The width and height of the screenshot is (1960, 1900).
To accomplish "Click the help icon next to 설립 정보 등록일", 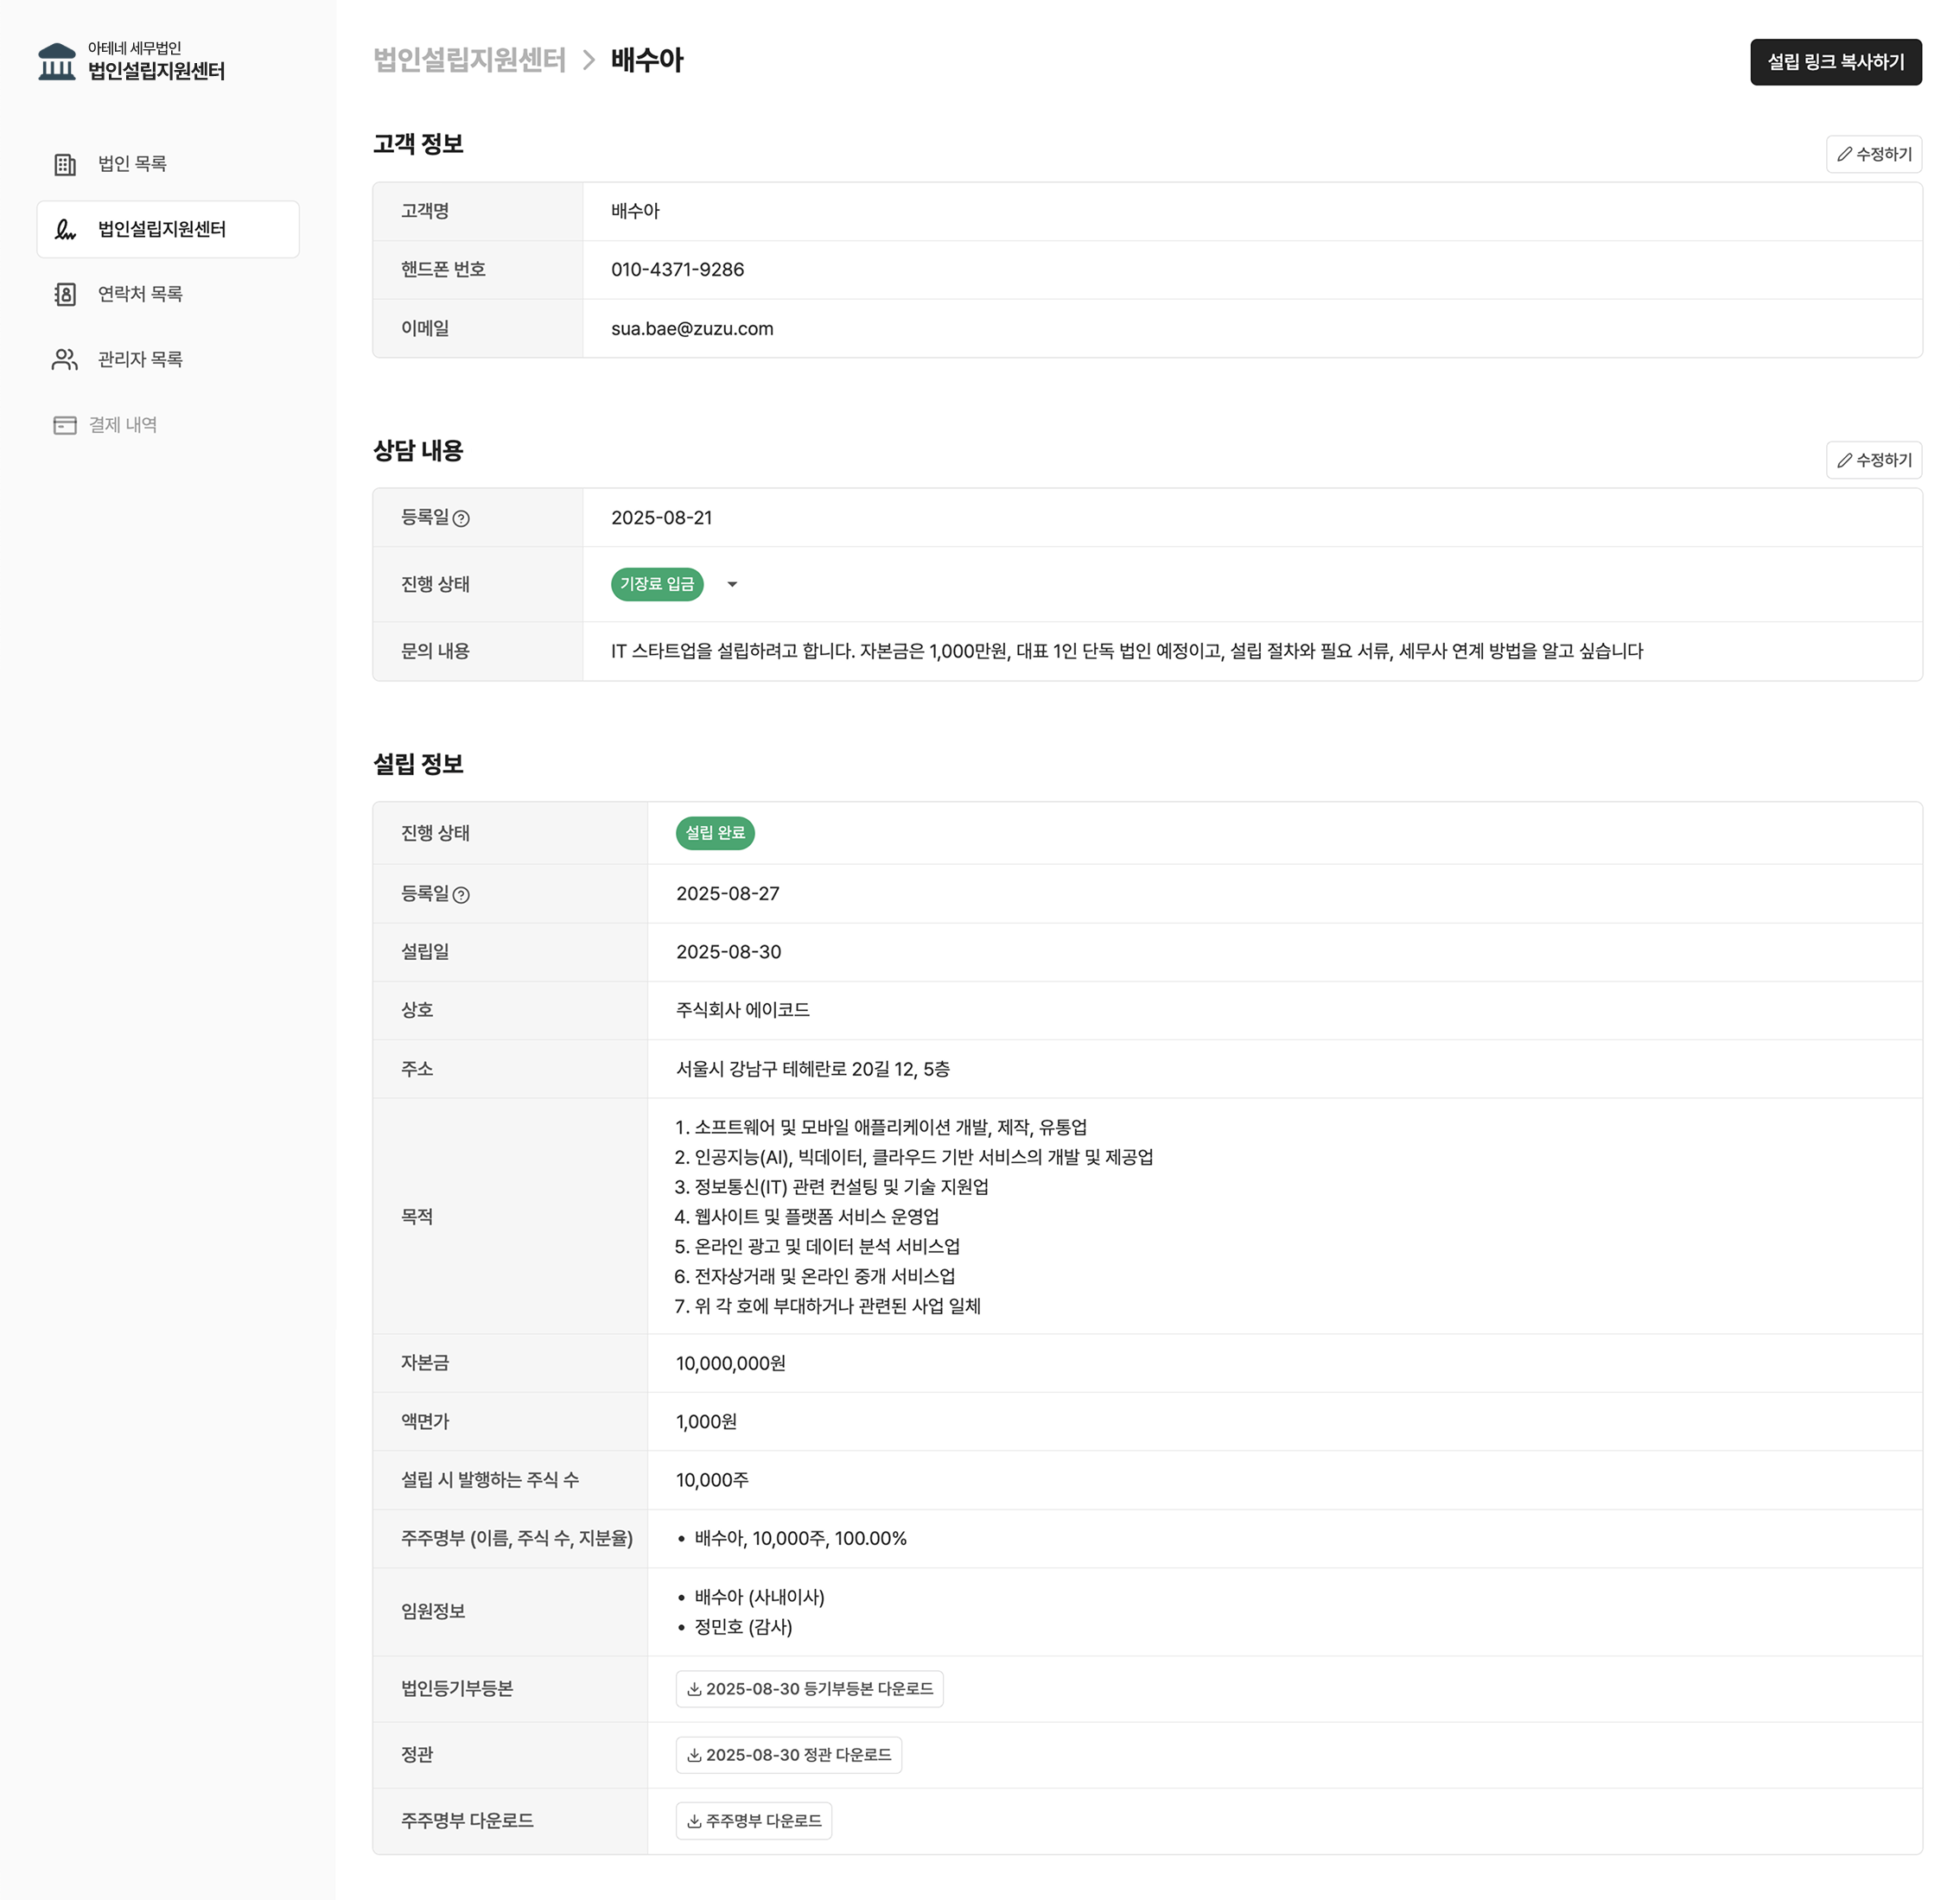I will 461,895.
